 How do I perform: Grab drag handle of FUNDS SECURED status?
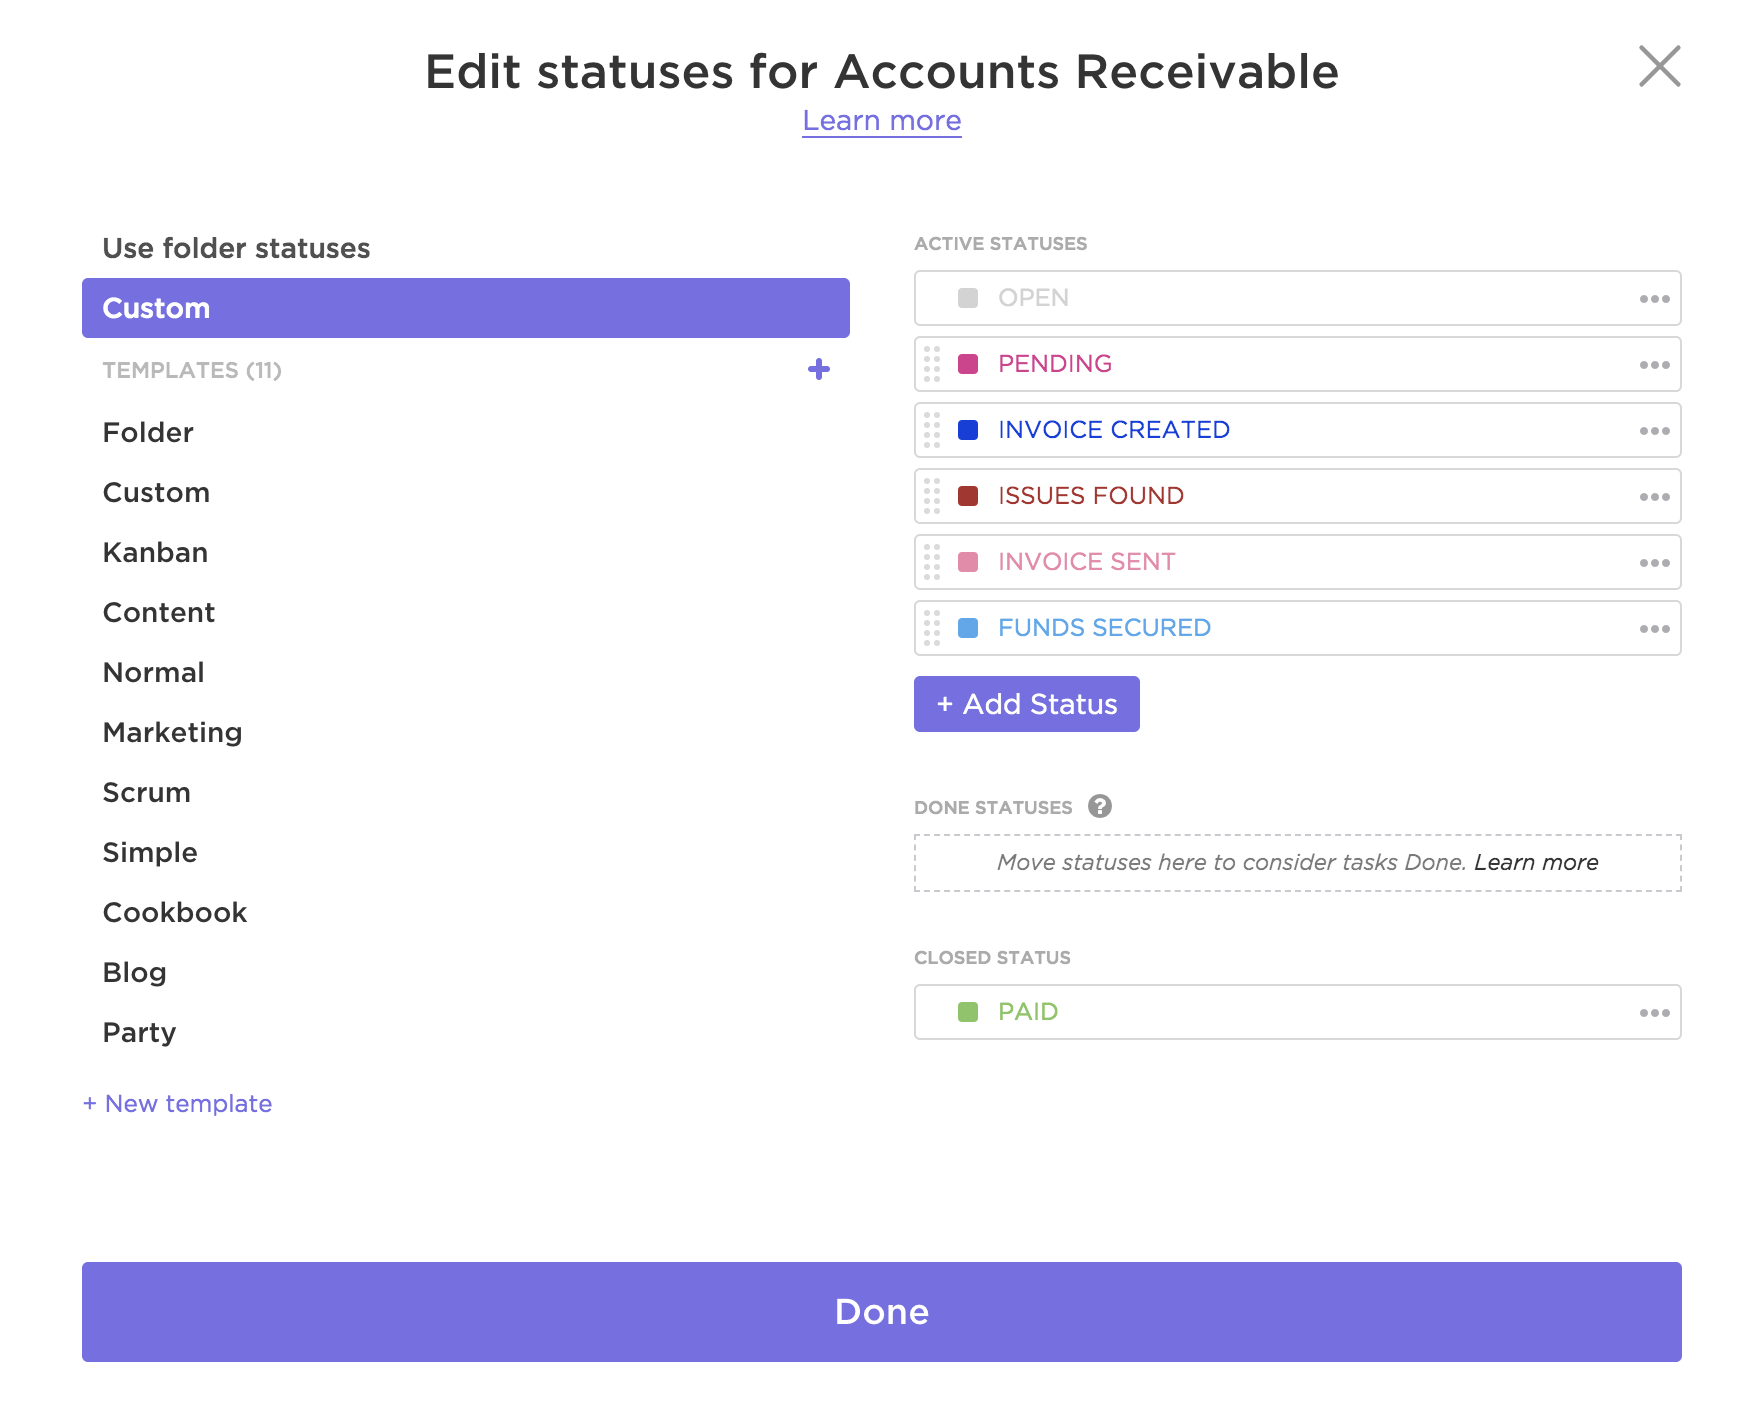[x=932, y=628]
